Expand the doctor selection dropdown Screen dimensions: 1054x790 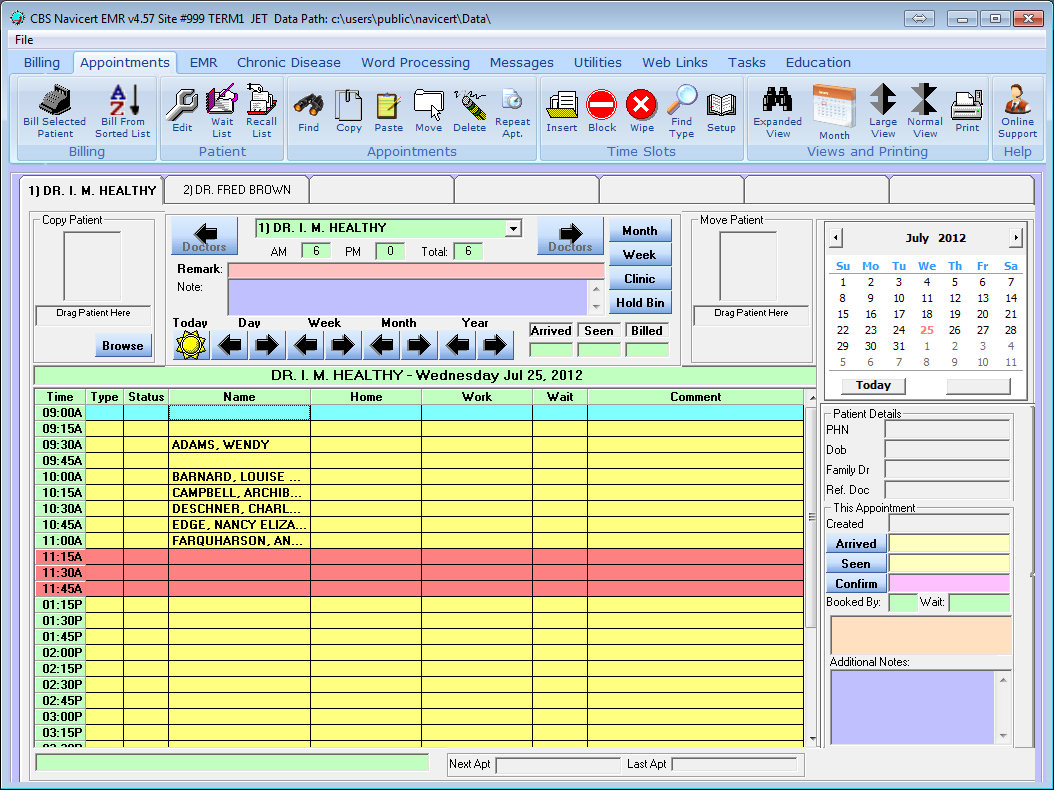513,228
